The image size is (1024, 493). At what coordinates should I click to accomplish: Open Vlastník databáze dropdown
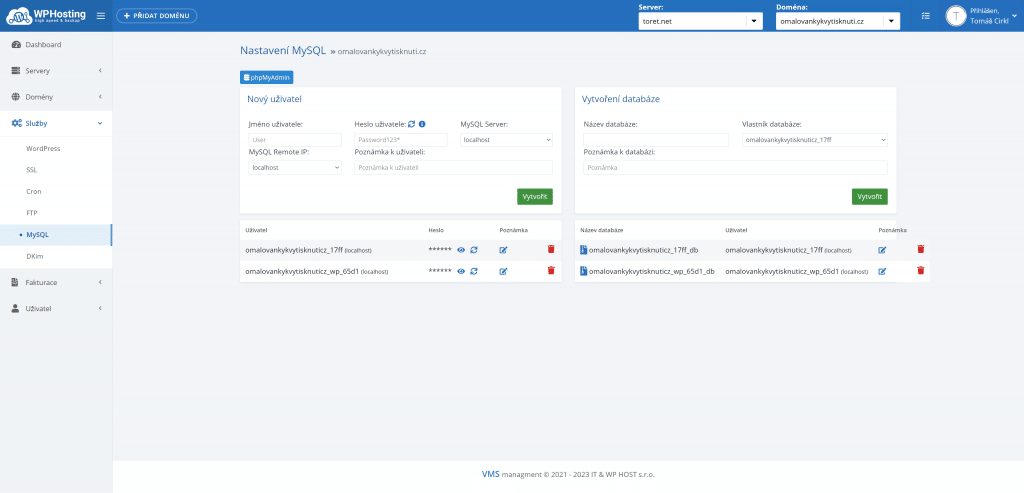pos(815,140)
